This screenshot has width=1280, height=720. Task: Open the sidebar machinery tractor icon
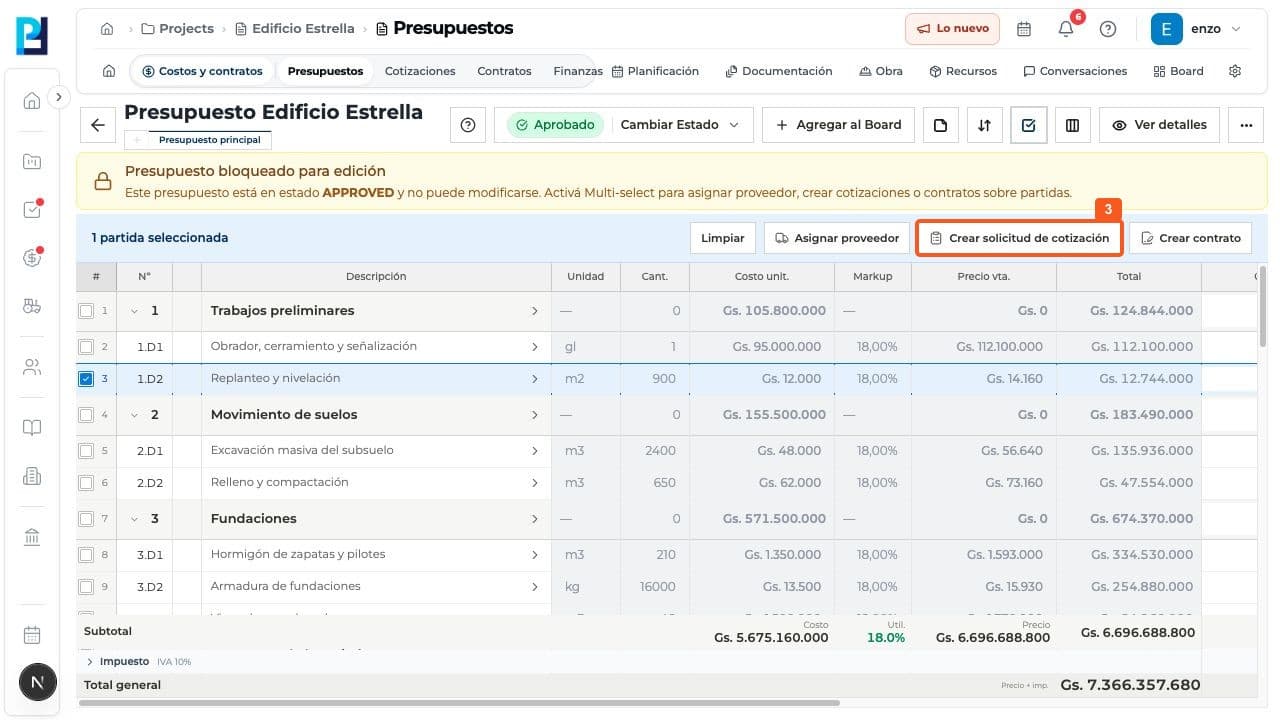click(x=32, y=306)
